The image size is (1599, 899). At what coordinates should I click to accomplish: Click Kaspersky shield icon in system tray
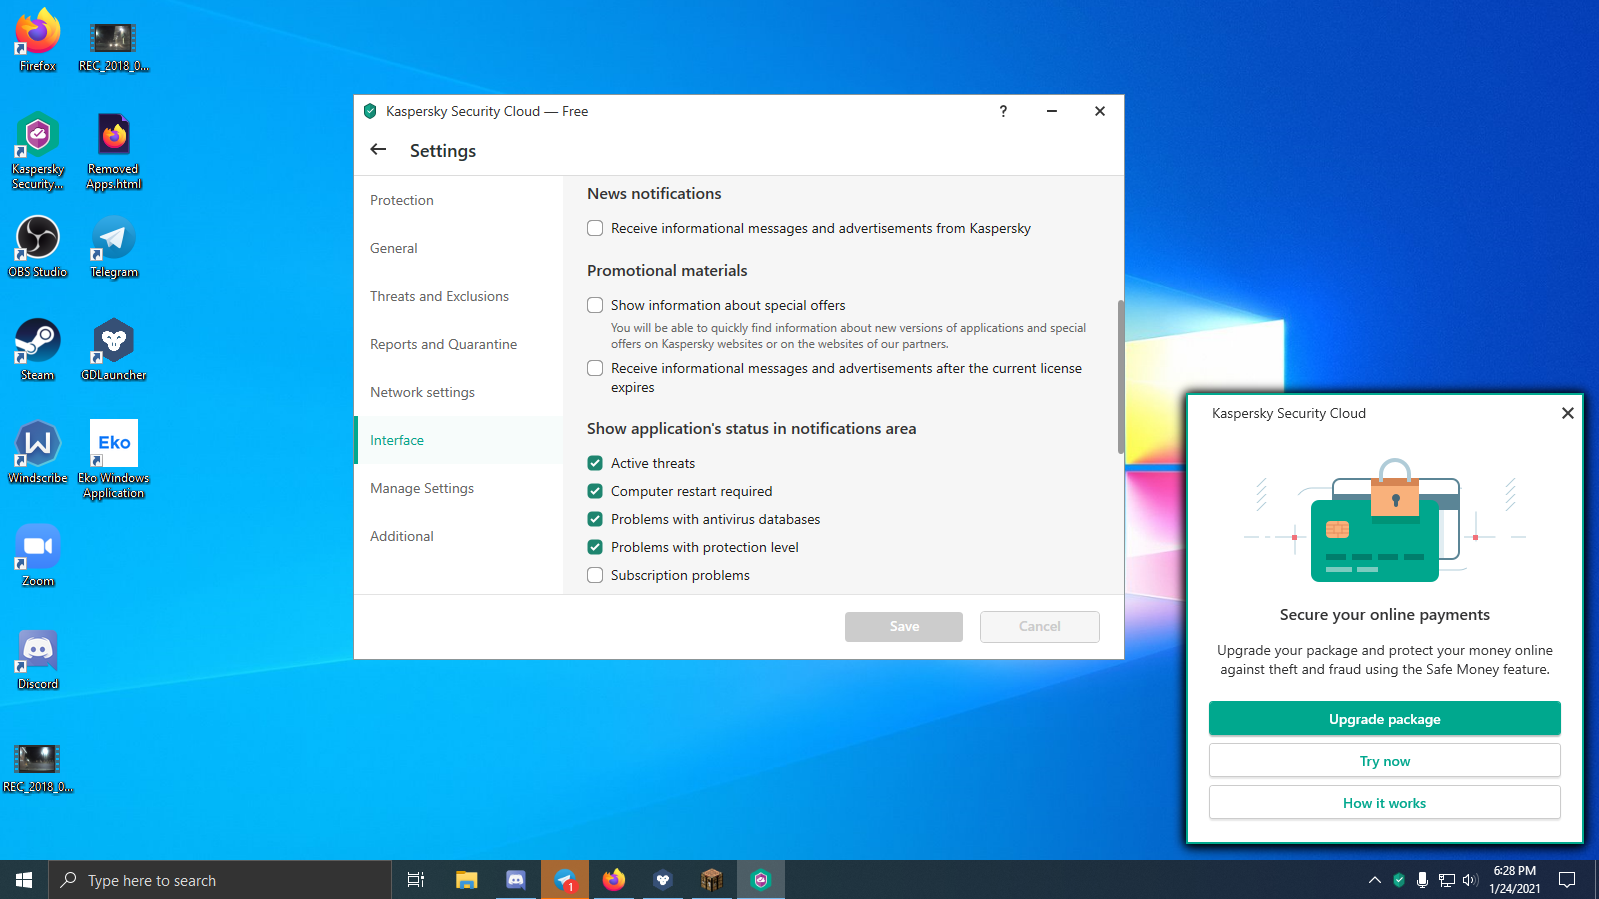click(x=1399, y=880)
